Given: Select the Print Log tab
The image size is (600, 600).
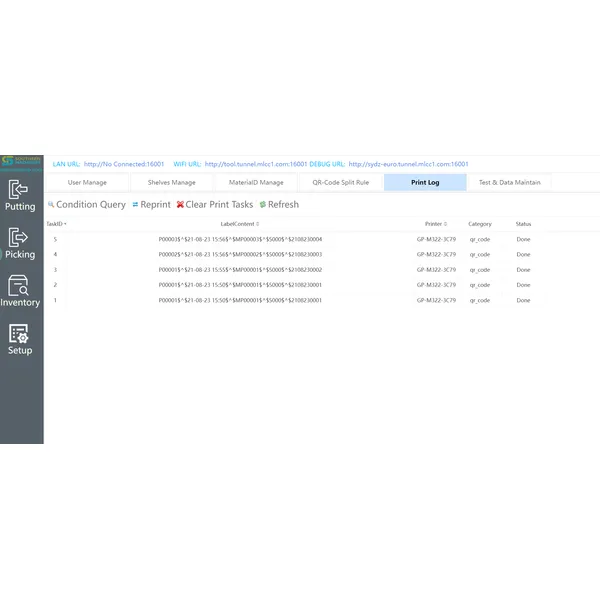Looking at the screenshot, I should point(425,183).
